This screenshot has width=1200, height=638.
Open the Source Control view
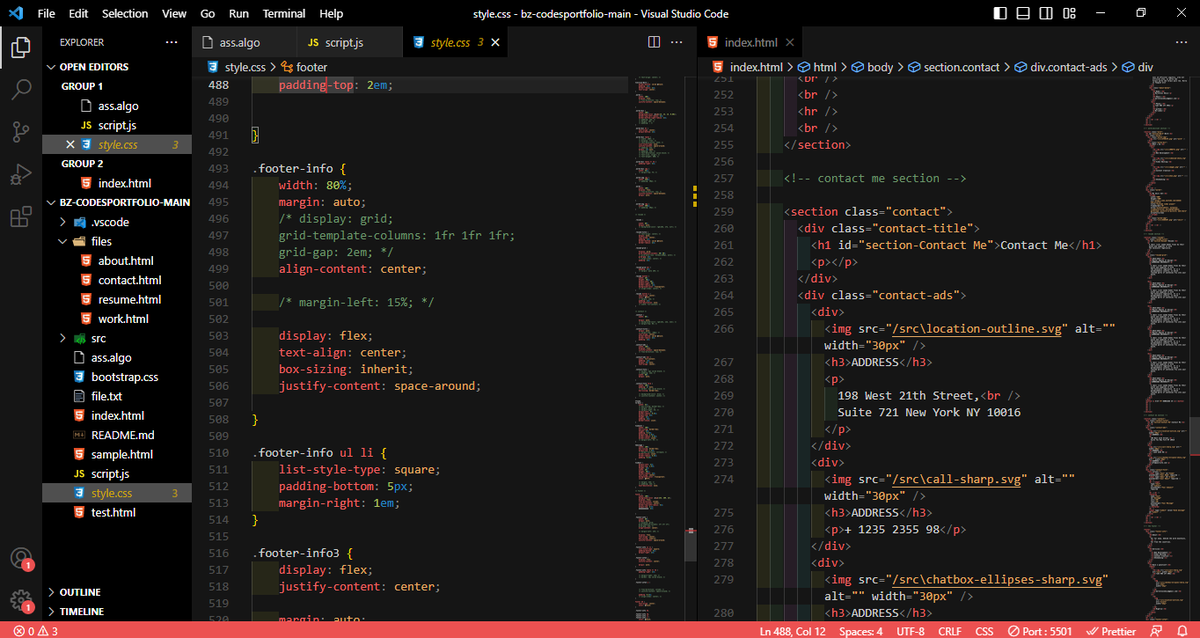[x=20, y=131]
